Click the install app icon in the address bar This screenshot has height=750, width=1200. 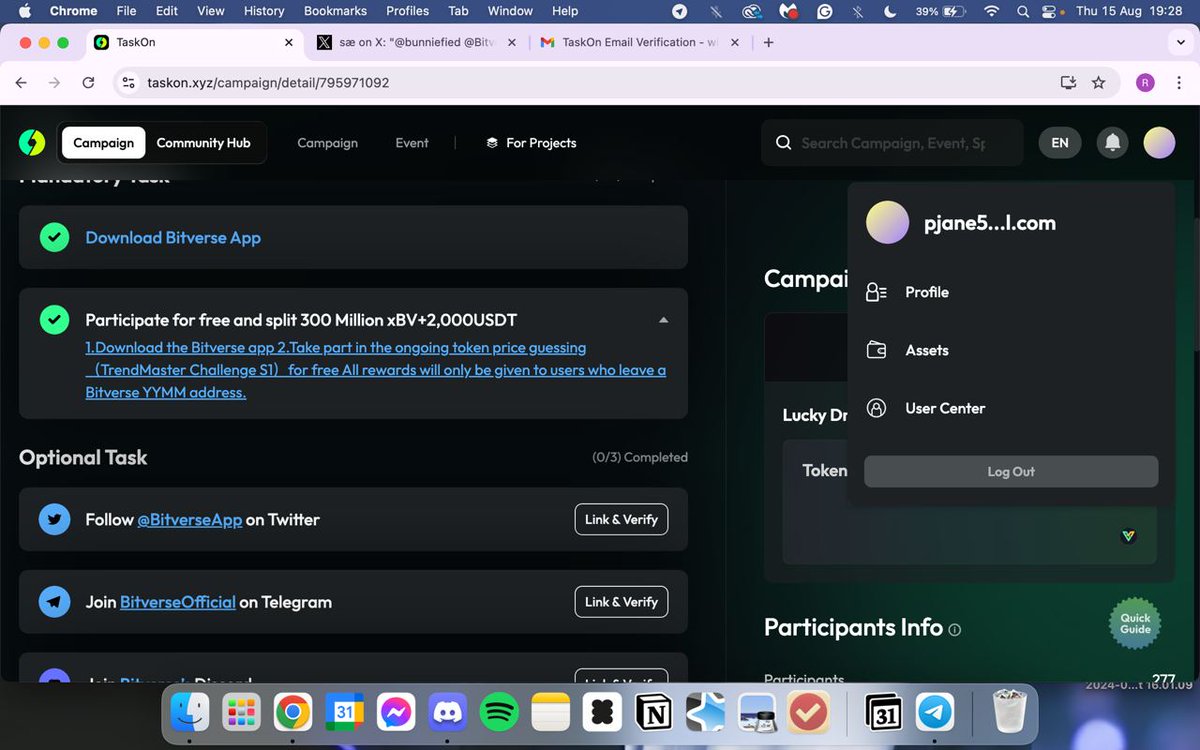point(1068,83)
